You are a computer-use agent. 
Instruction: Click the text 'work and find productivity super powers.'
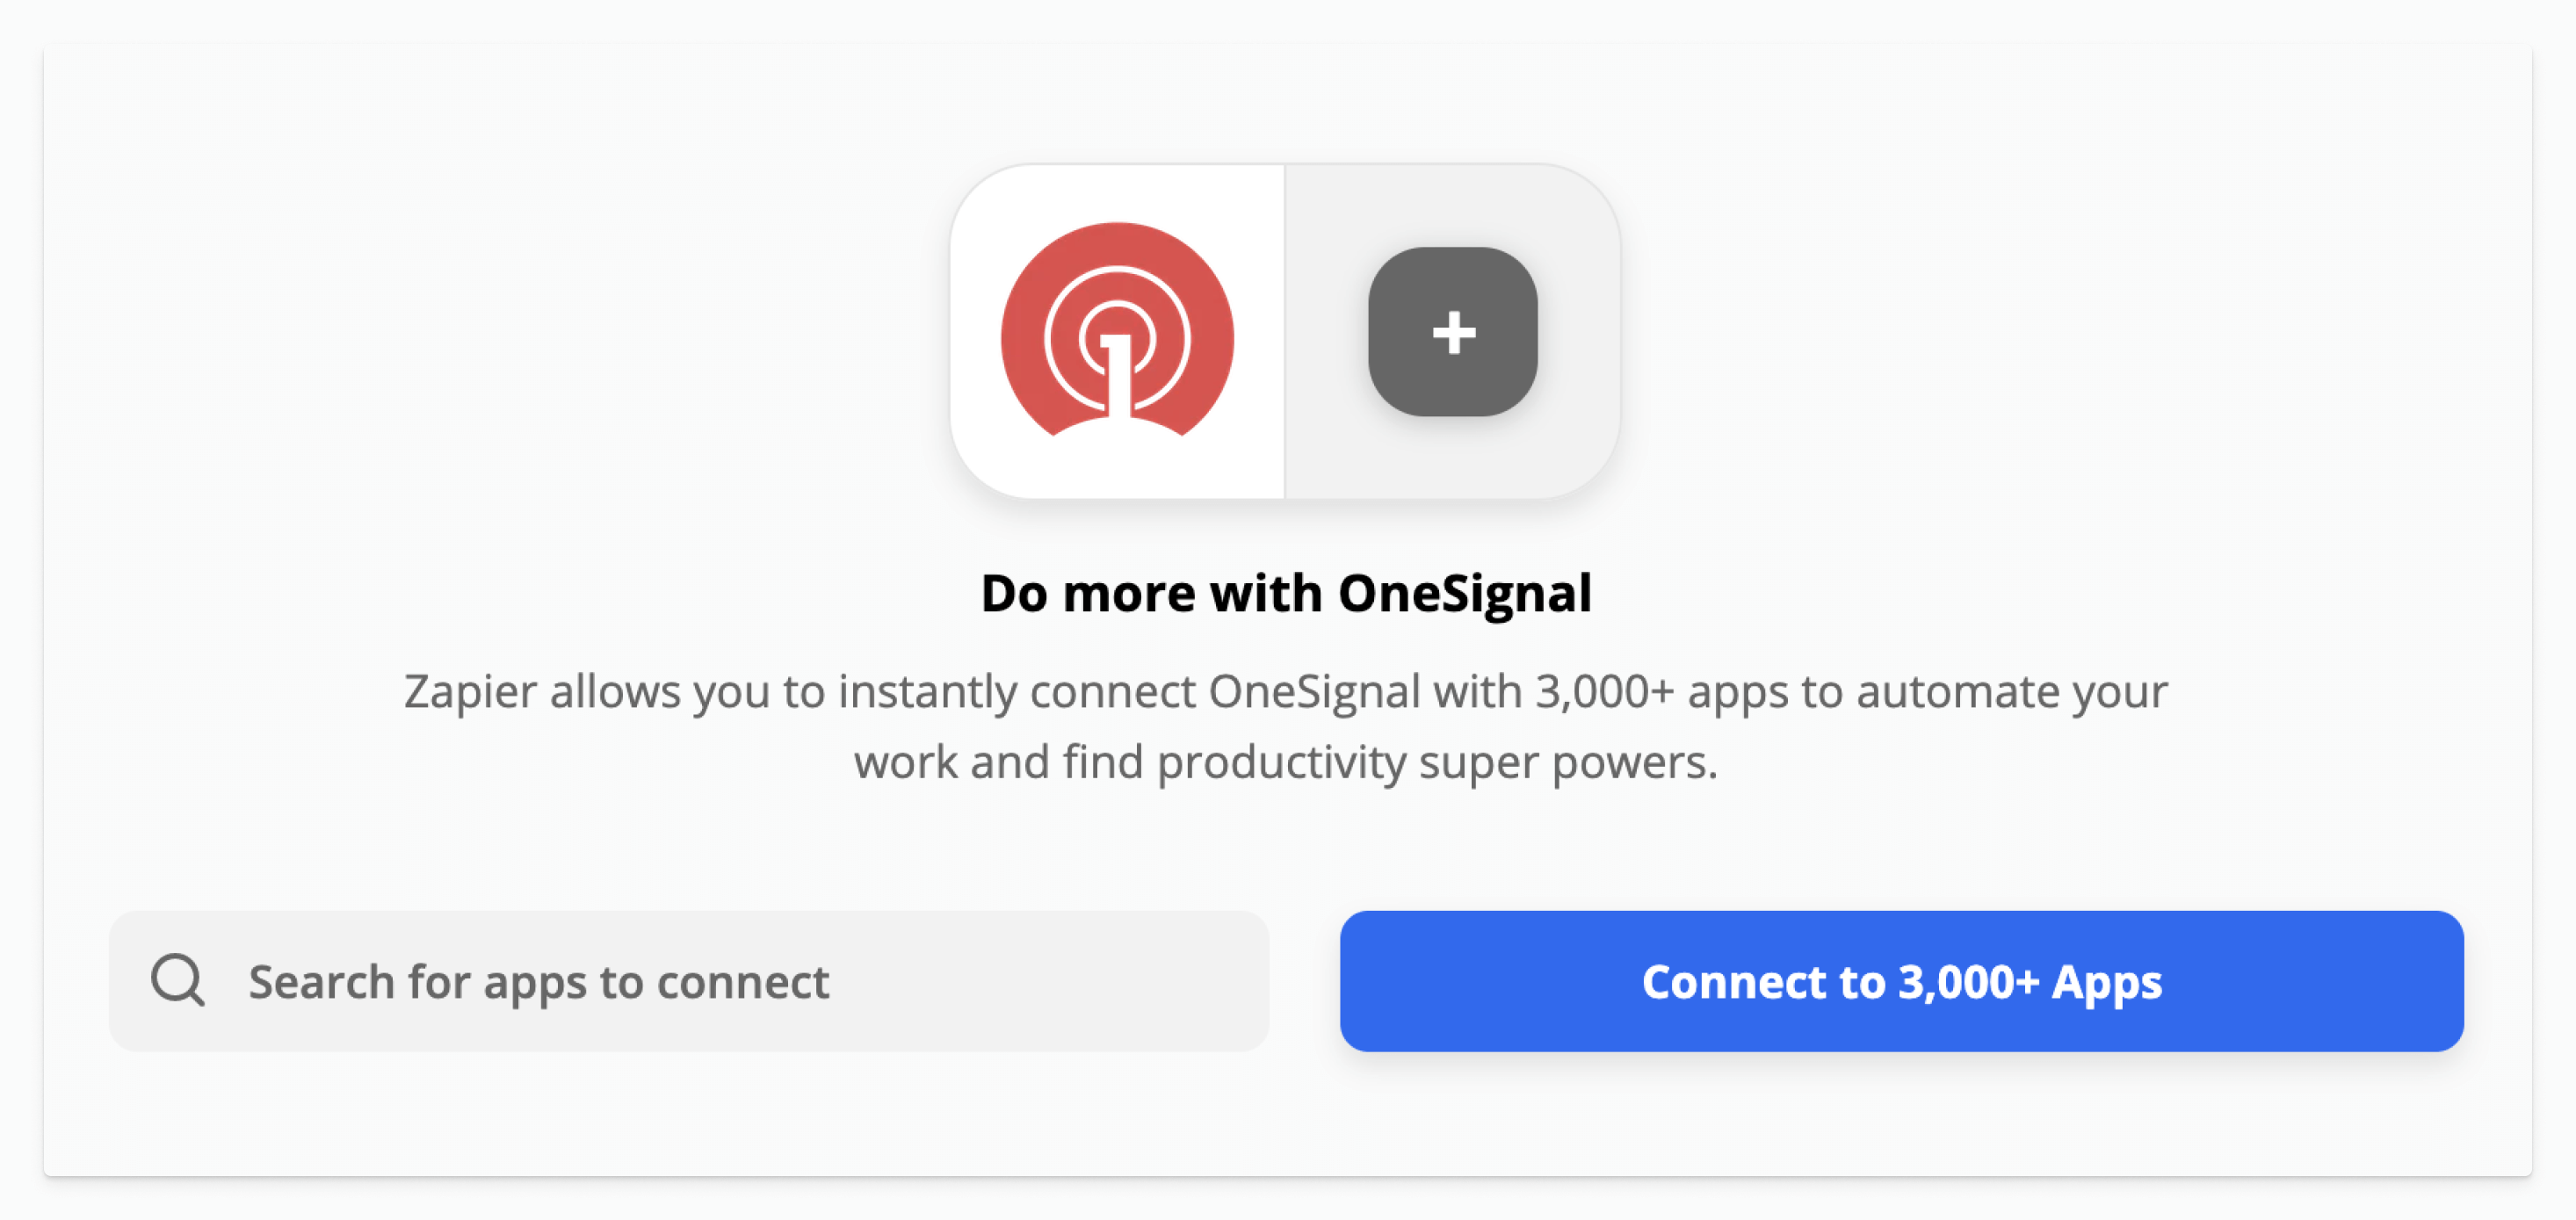point(1286,762)
